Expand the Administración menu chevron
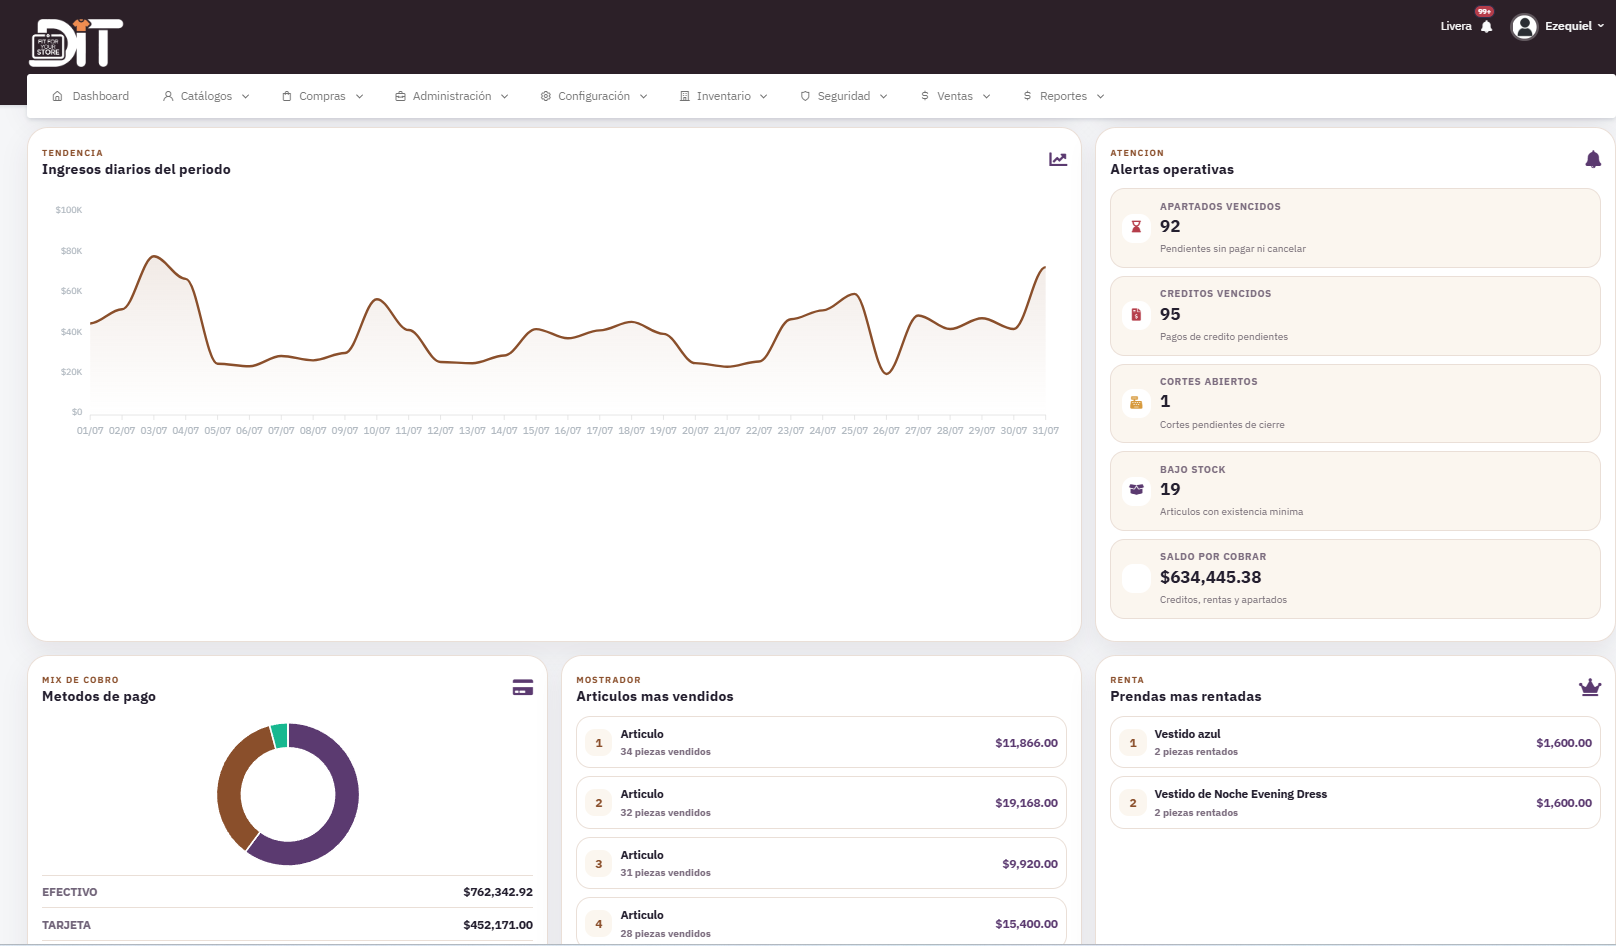The height and width of the screenshot is (946, 1616). pyautogui.click(x=505, y=97)
